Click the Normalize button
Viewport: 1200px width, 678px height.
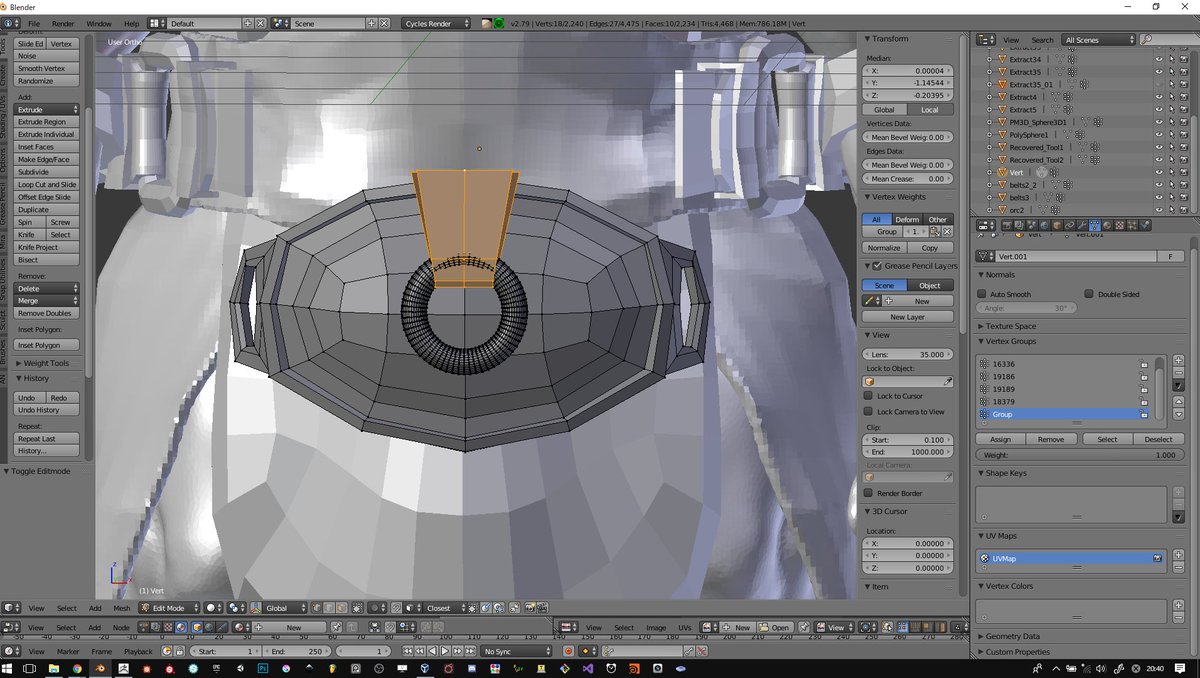[884, 247]
